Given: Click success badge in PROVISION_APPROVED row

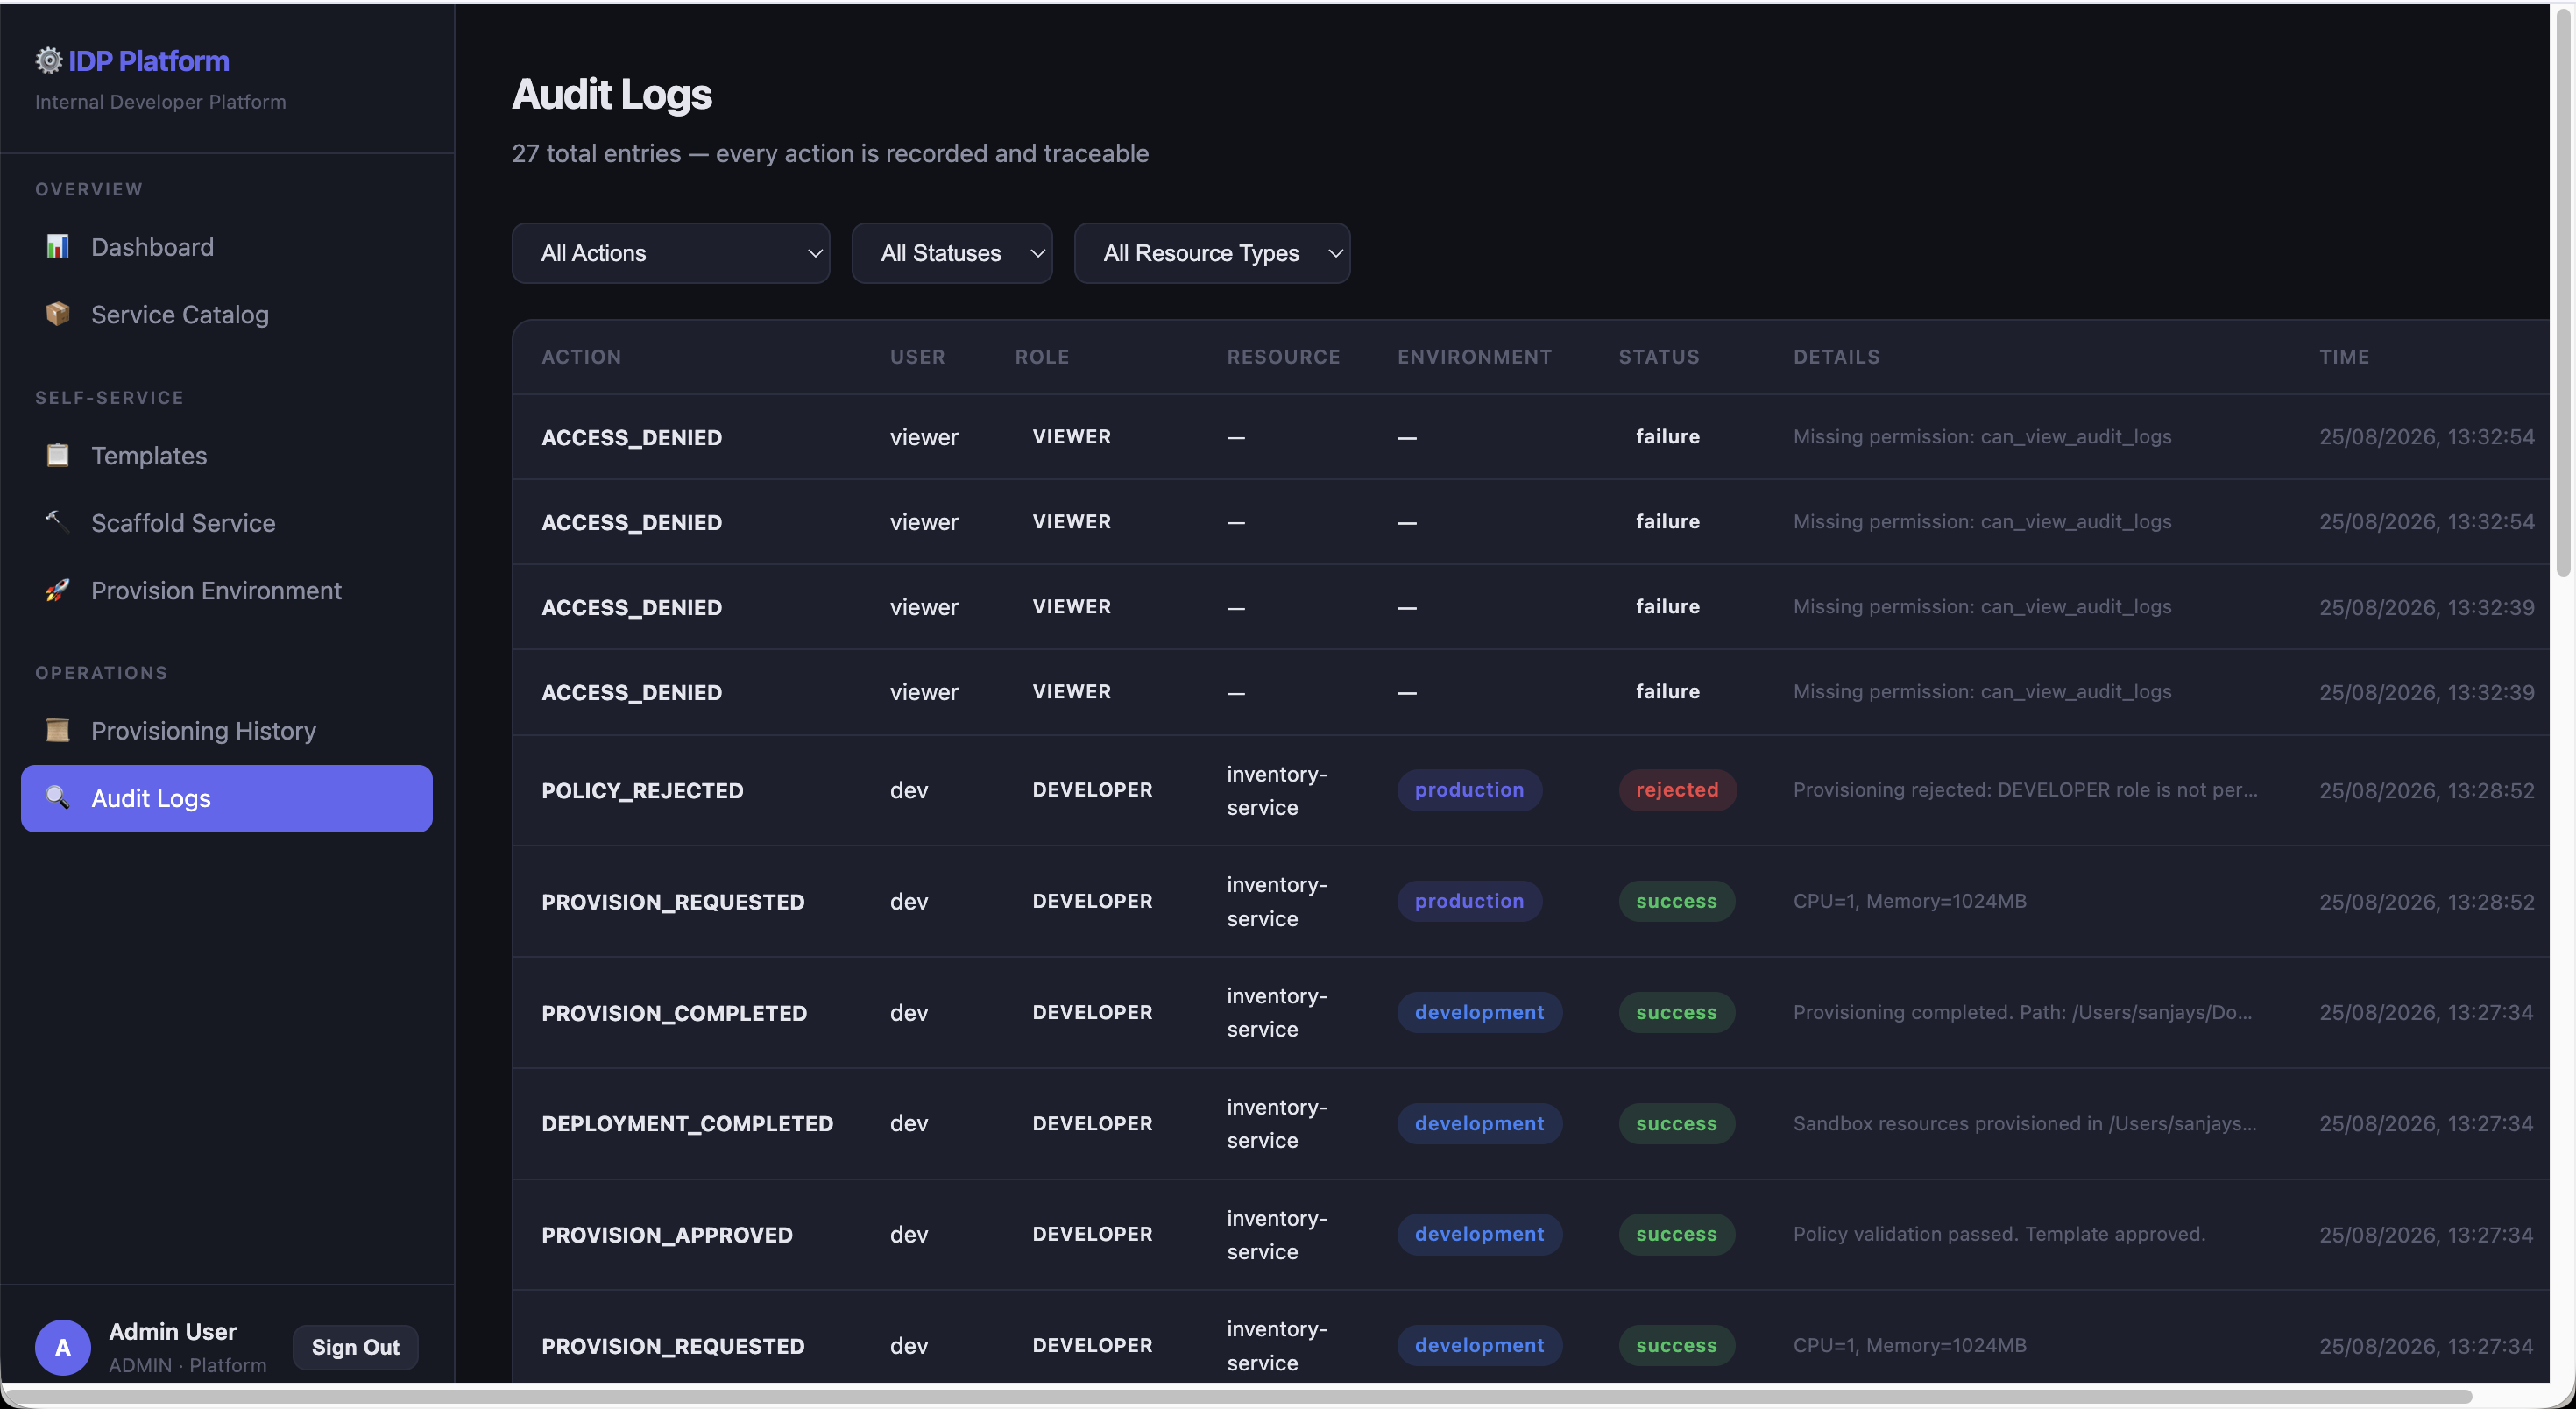Looking at the screenshot, I should click(1677, 1234).
